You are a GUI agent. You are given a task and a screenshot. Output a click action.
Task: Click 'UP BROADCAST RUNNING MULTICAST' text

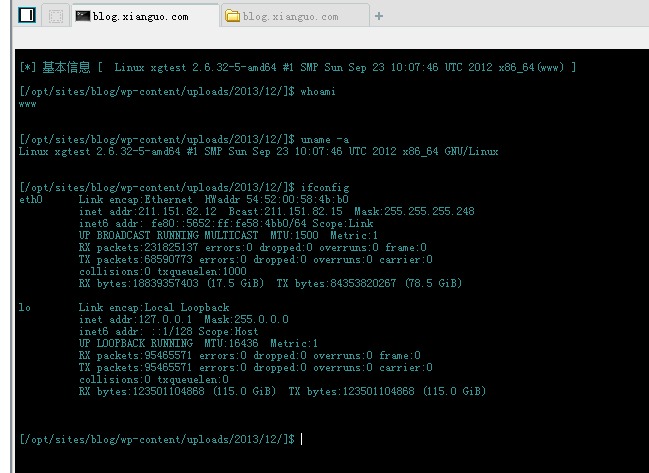click(x=168, y=235)
